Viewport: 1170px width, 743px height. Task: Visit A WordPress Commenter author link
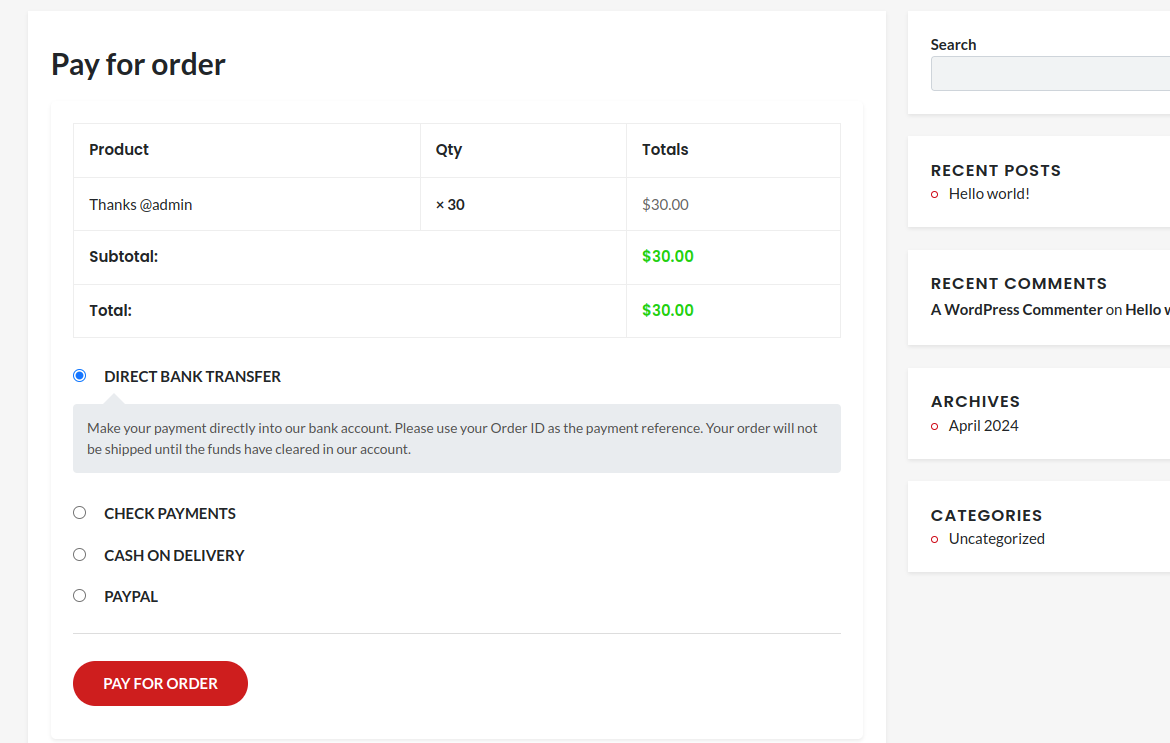(x=1016, y=310)
